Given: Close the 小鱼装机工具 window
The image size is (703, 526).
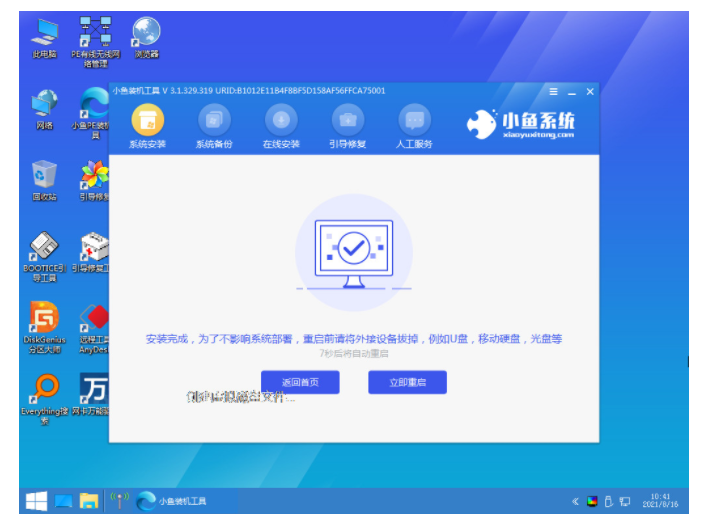Looking at the screenshot, I should click(x=590, y=91).
